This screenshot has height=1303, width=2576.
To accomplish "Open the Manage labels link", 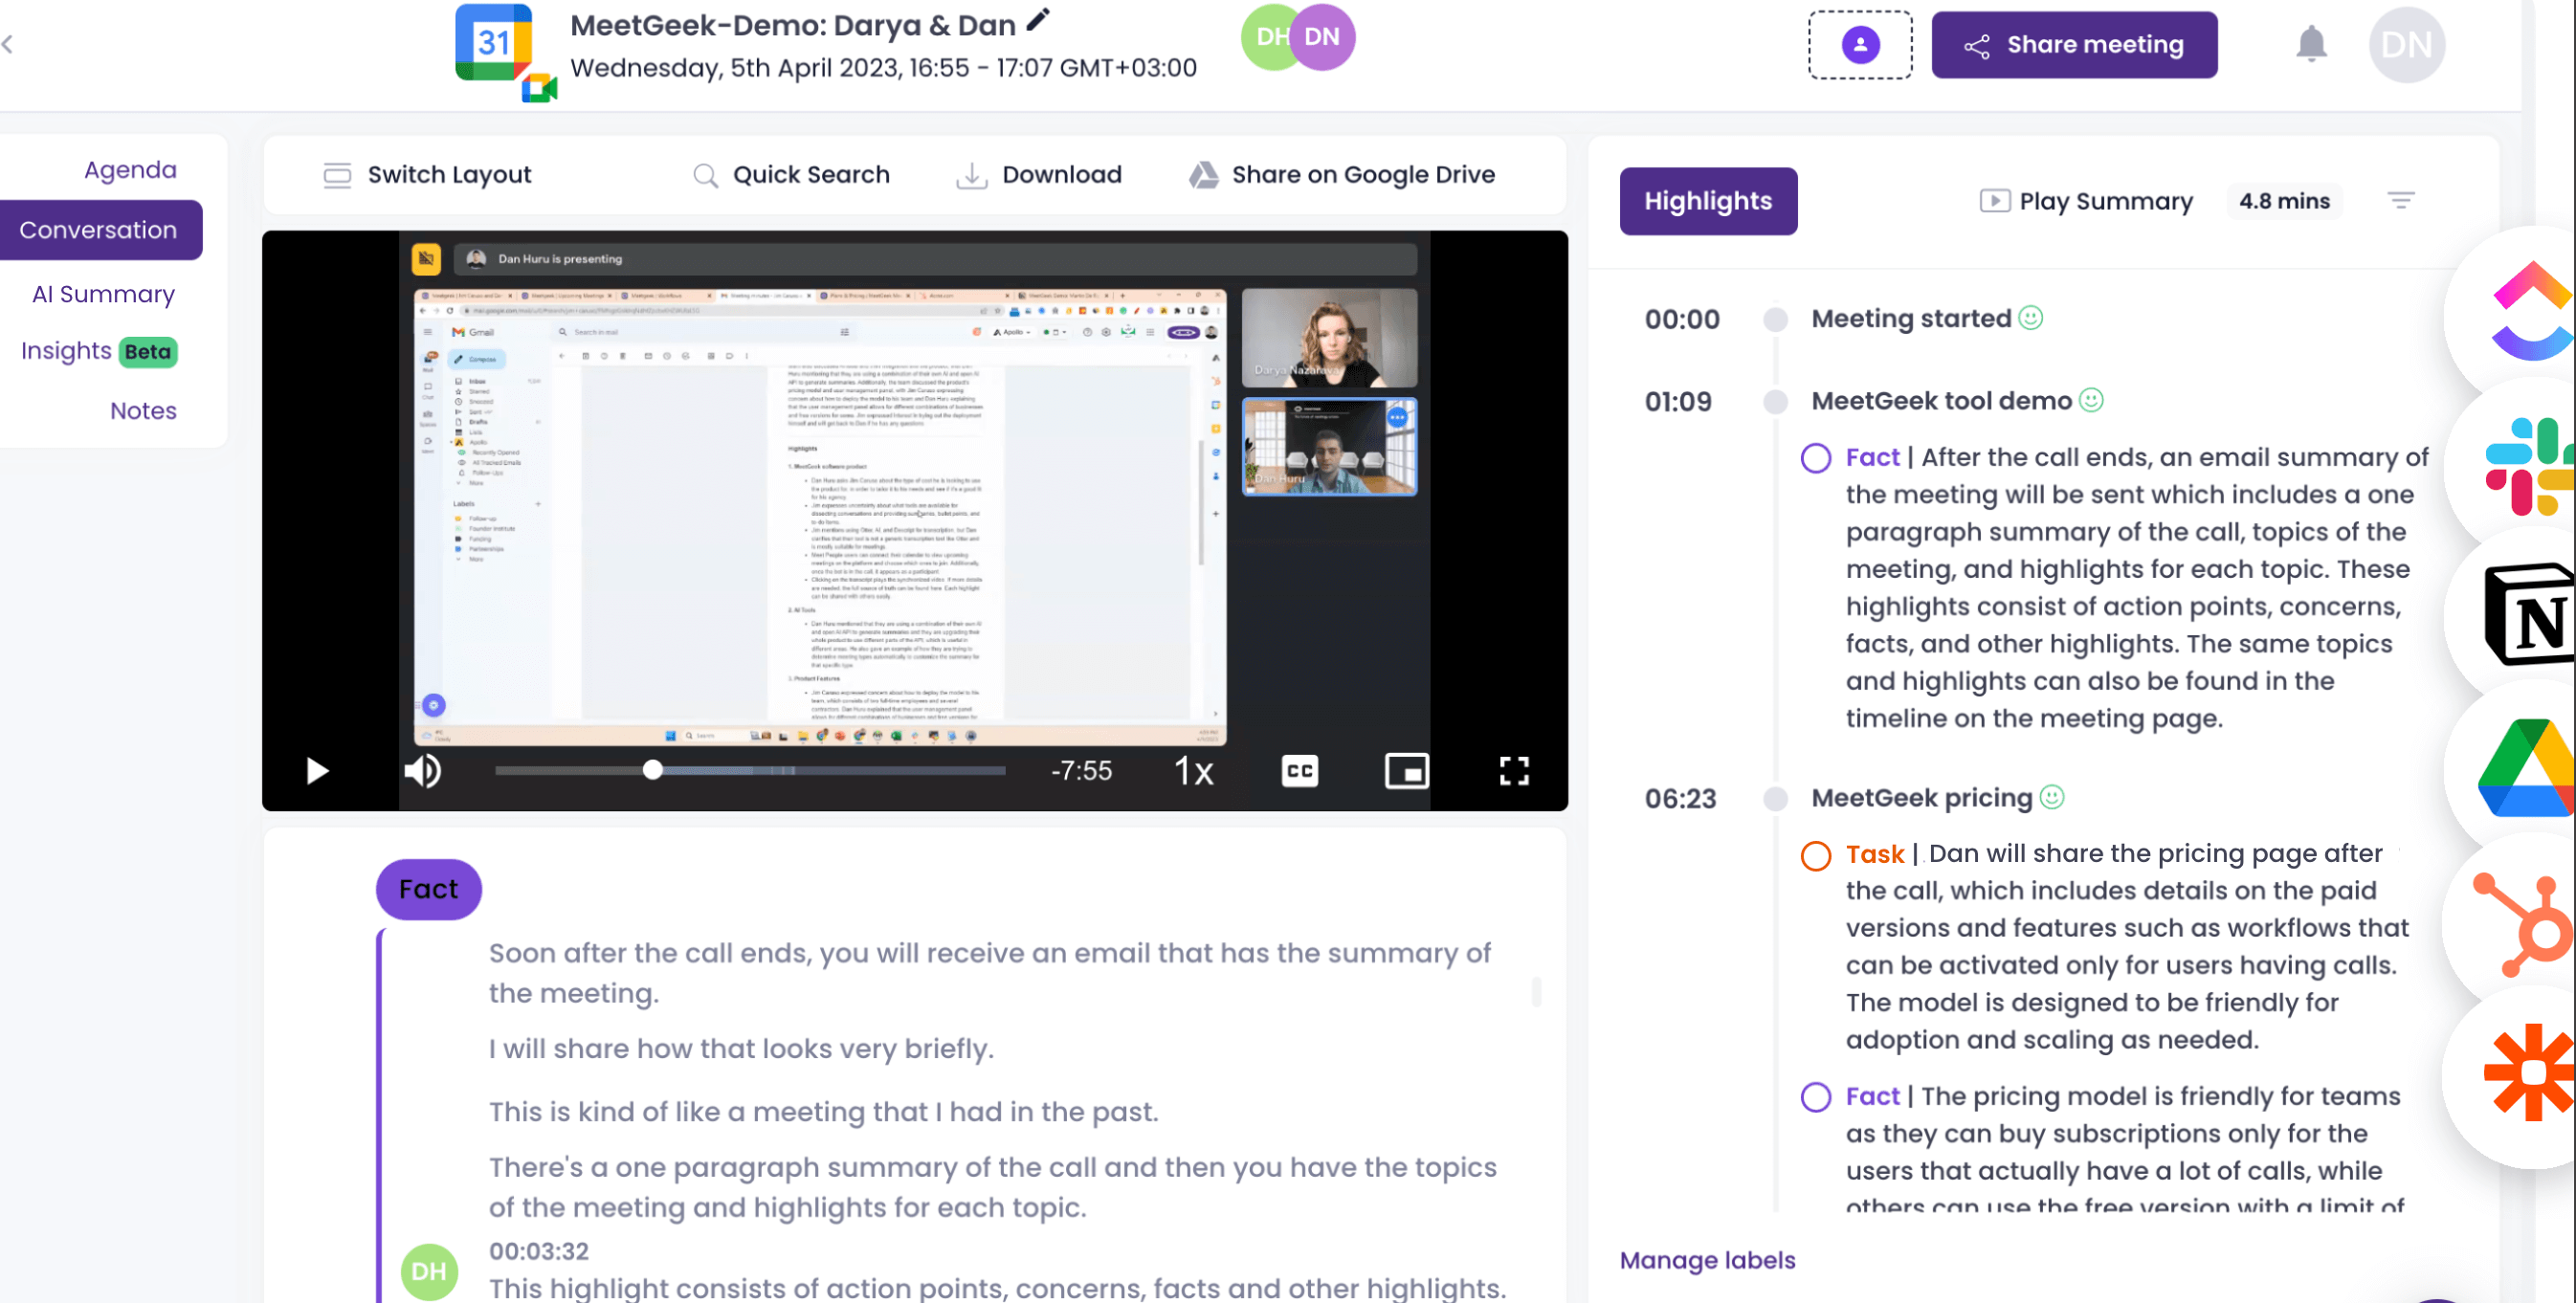I will pyautogui.click(x=1709, y=1260).
